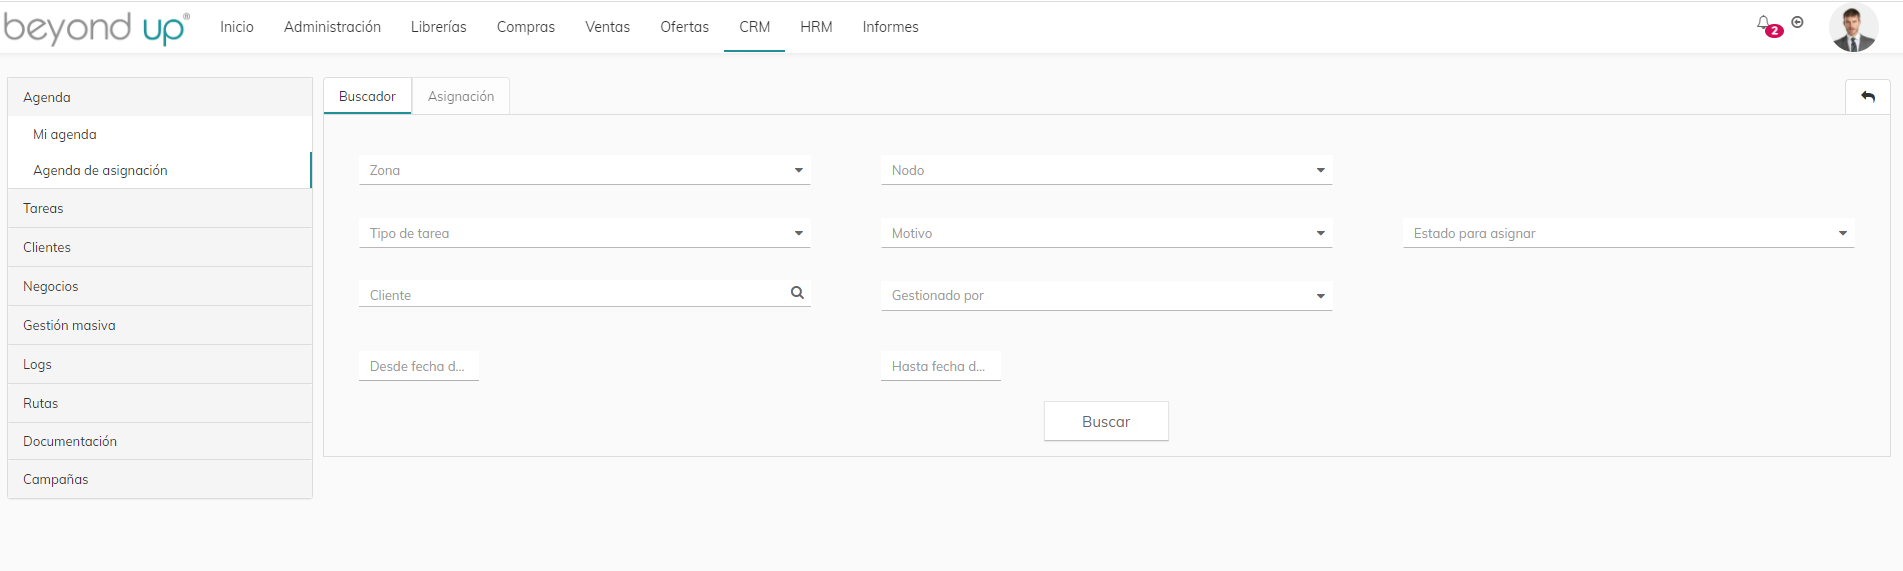1903x571 pixels.
Task: Open the CRM menu
Action: (x=755, y=27)
